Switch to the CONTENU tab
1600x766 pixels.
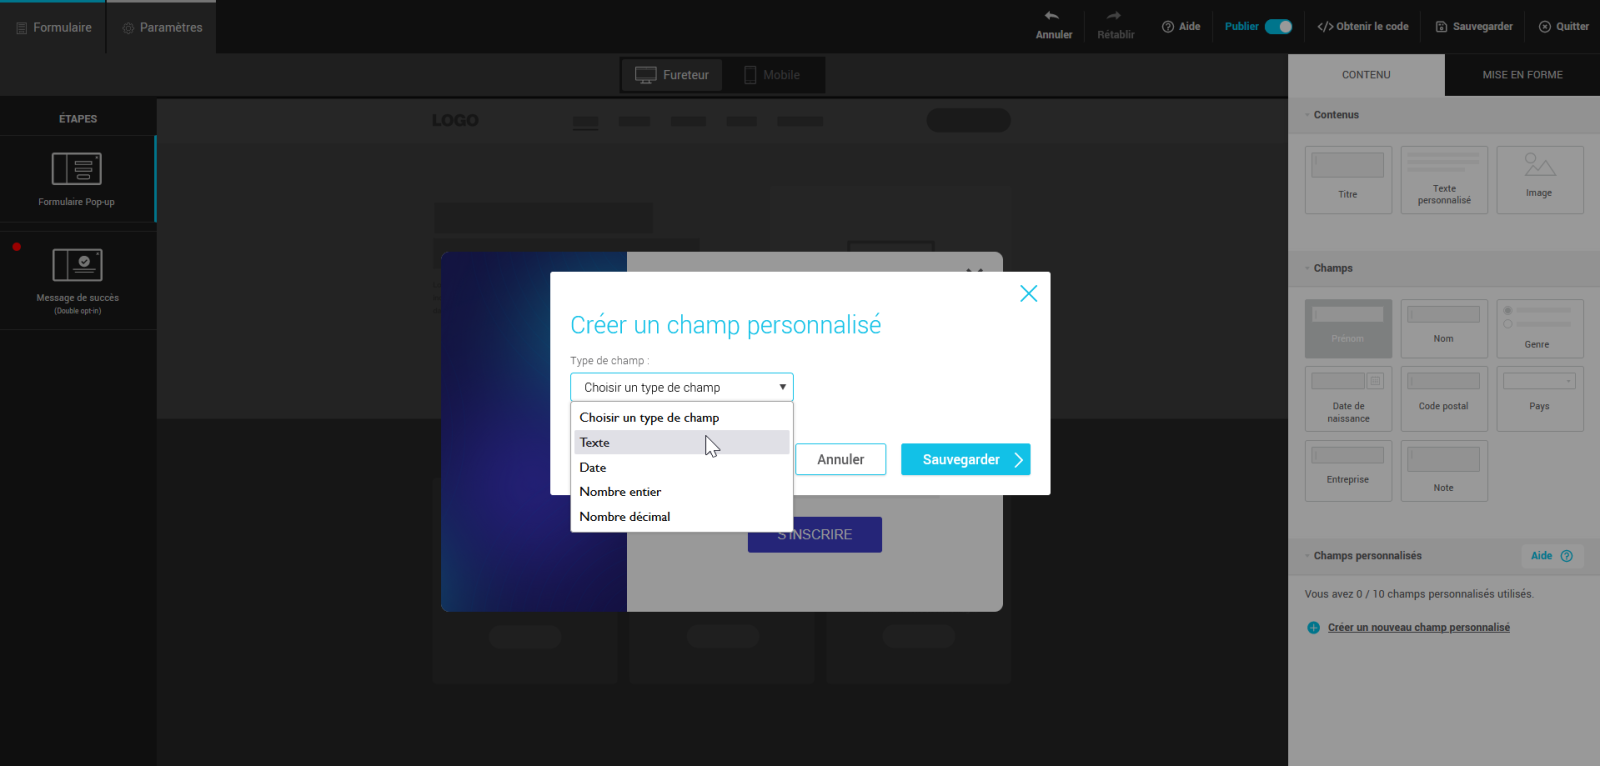click(x=1366, y=75)
